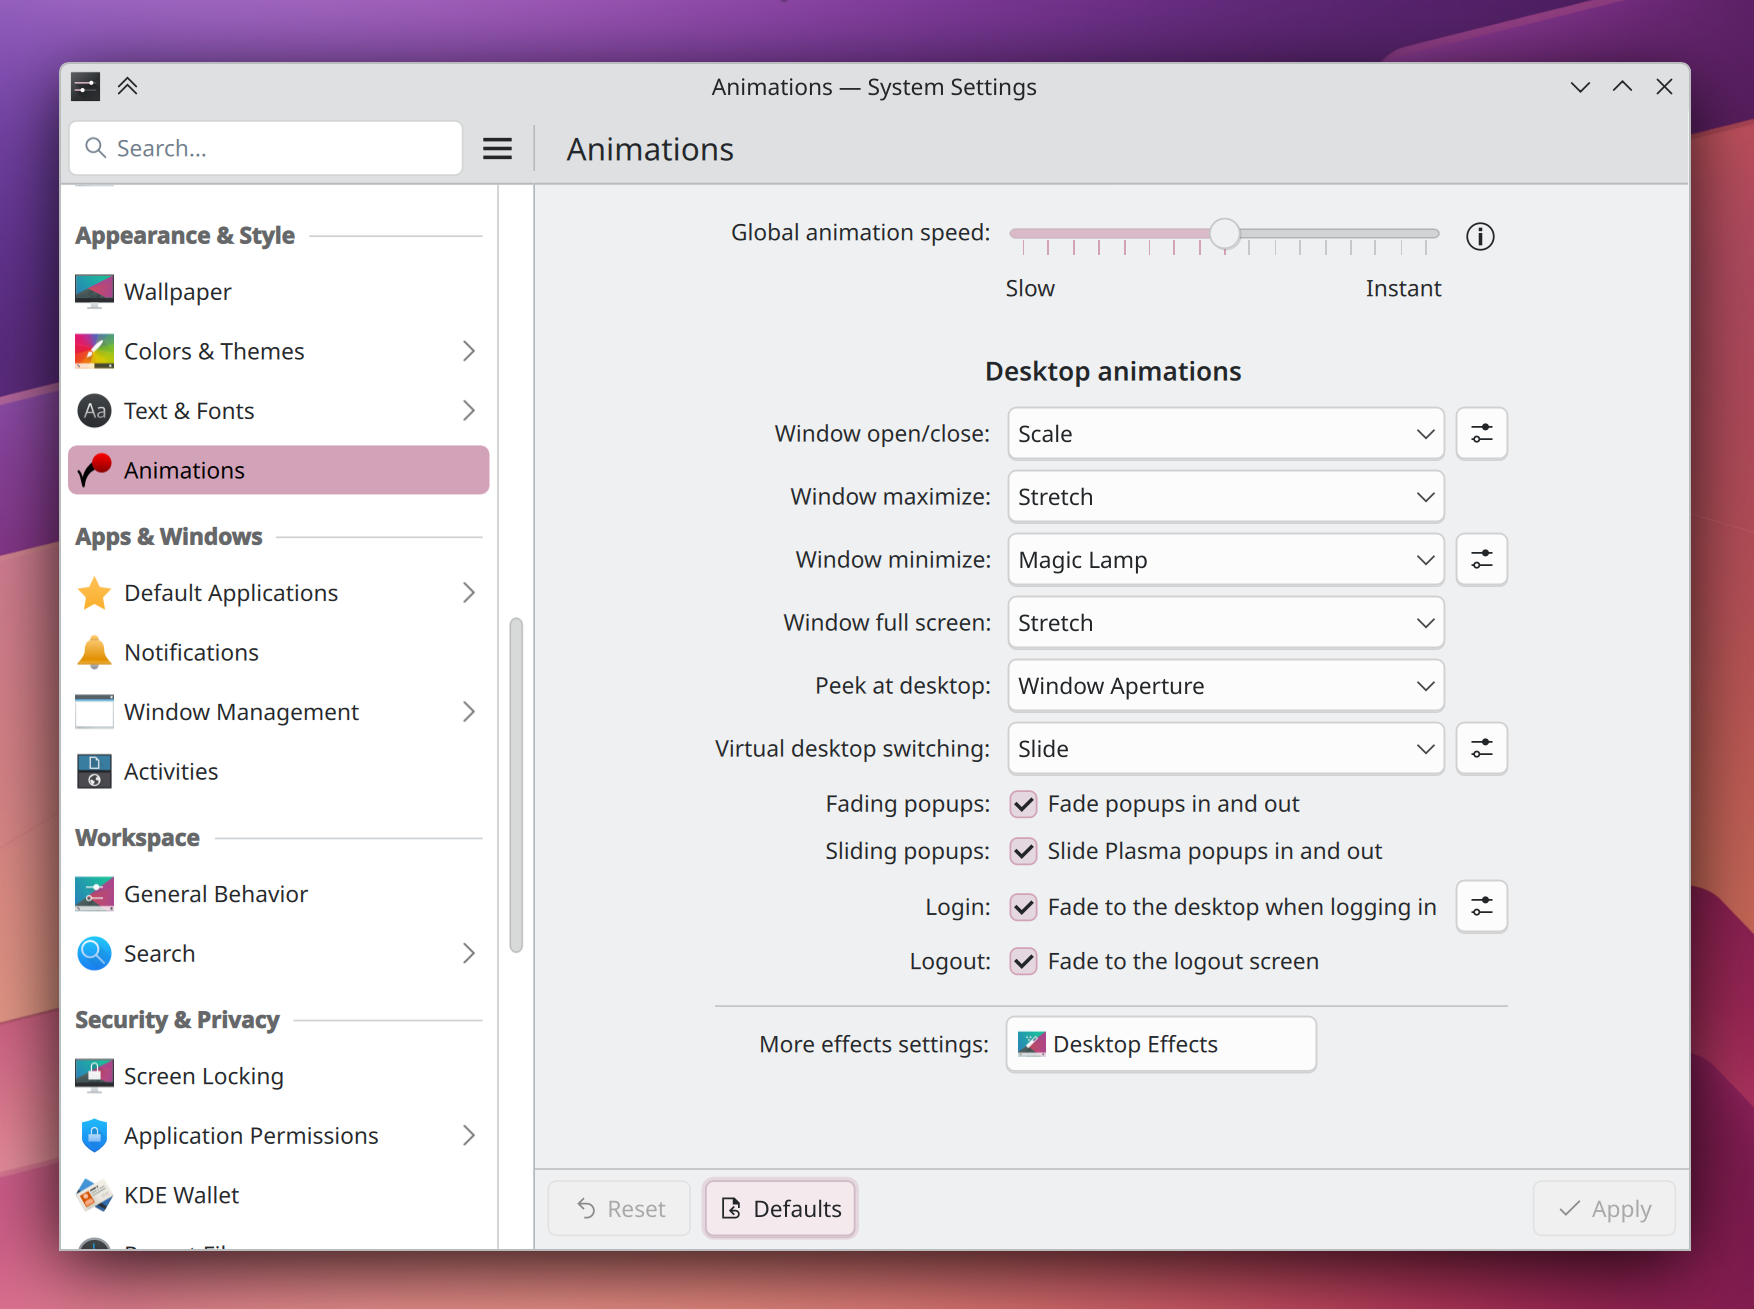
Task: Click into the Search field
Action: pos(280,149)
